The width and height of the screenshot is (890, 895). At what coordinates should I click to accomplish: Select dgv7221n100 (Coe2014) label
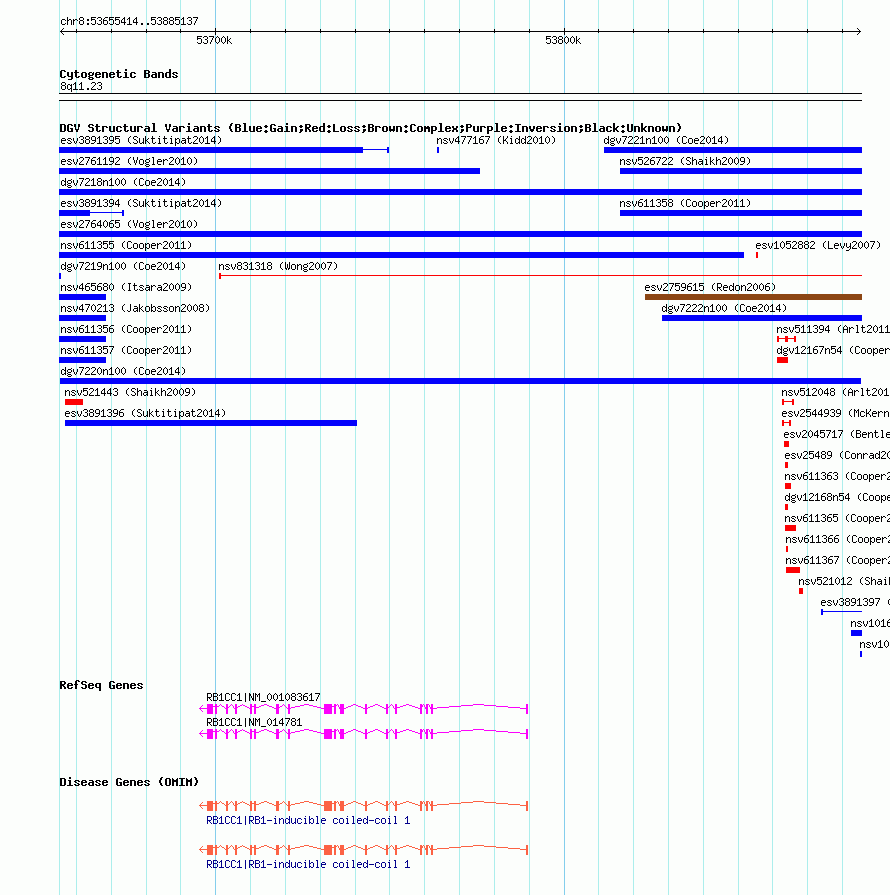pyautogui.click(x=666, y=140)
